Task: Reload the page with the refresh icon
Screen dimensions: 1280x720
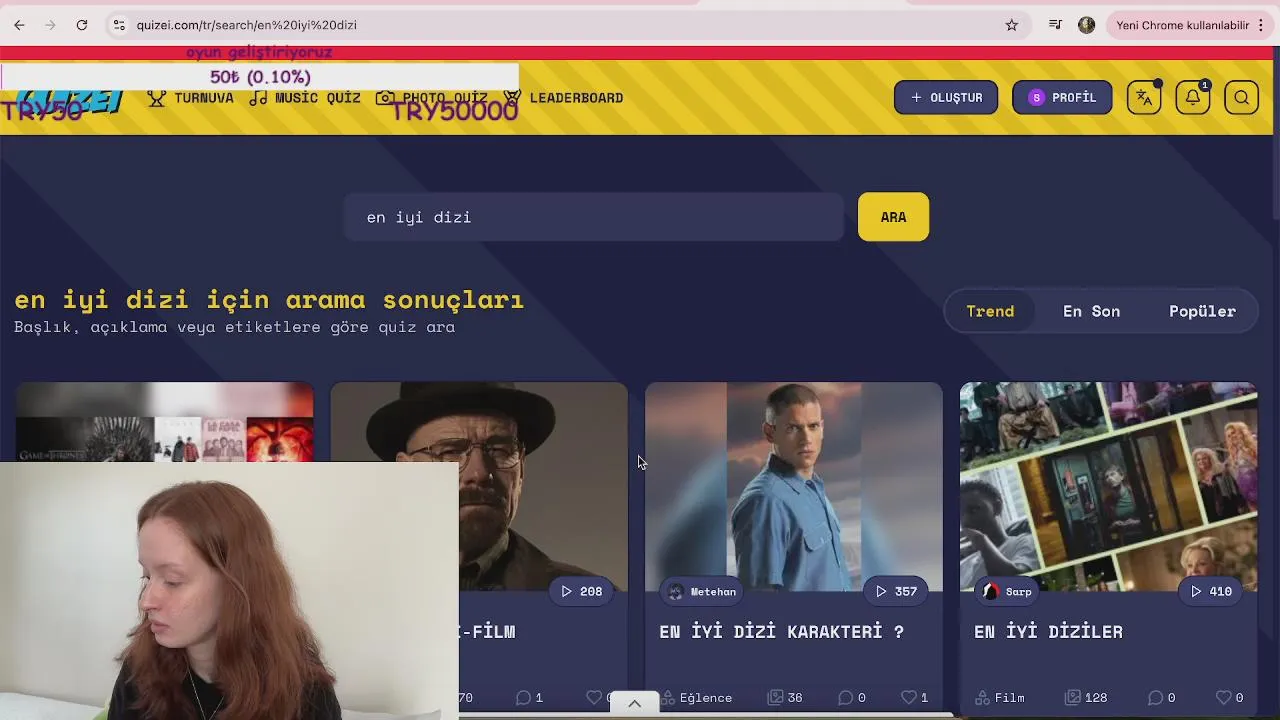Action: tap(82, 25)
